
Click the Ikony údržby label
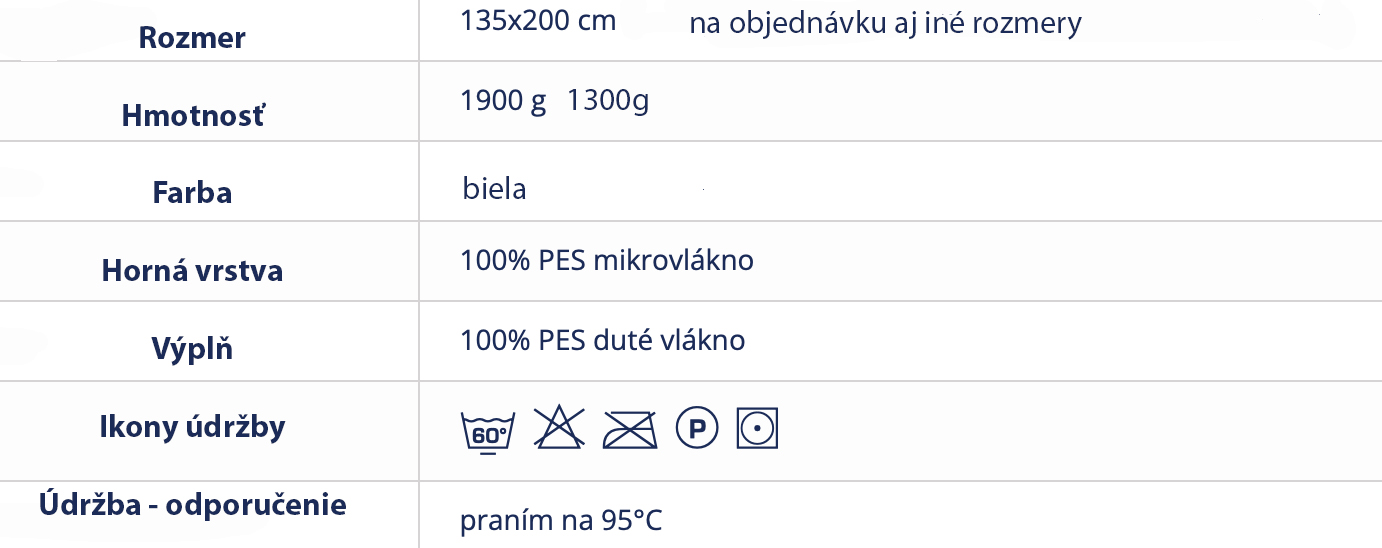click(192, 427)
